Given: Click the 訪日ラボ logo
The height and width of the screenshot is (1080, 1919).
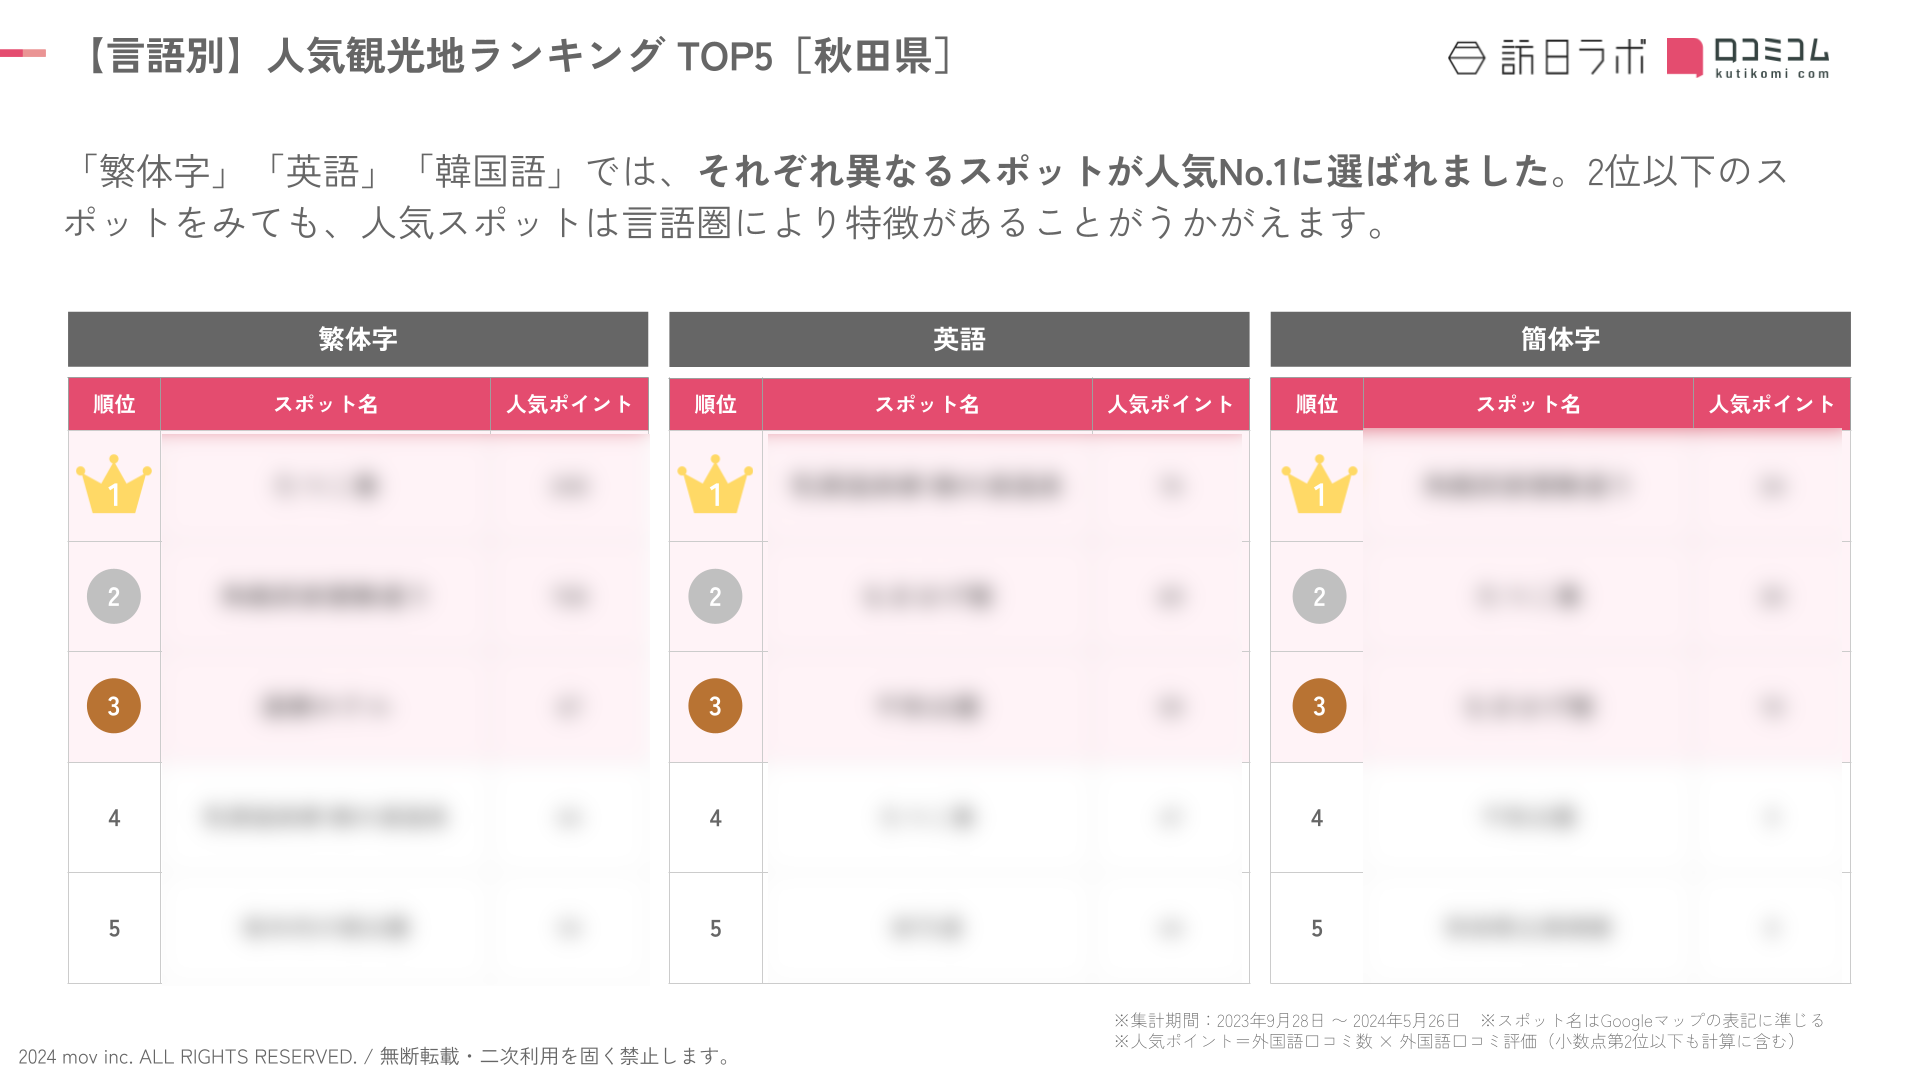Looking at the screenshot, I should [1546, 58].
